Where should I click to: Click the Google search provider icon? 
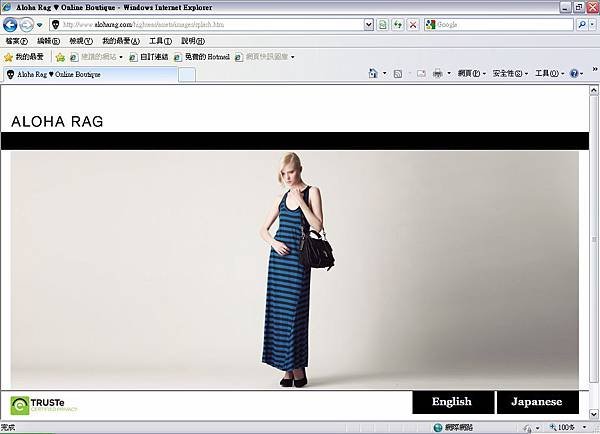[x=430, y=24]
